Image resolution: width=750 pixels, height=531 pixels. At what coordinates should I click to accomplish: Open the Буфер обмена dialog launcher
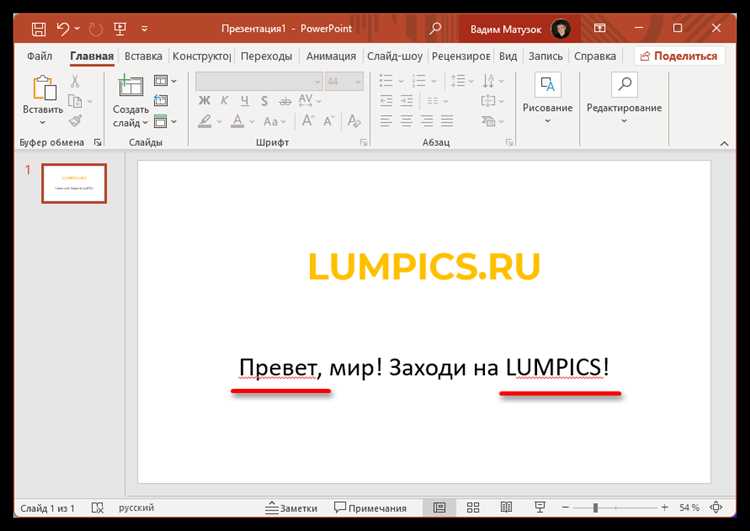[98, 142]
